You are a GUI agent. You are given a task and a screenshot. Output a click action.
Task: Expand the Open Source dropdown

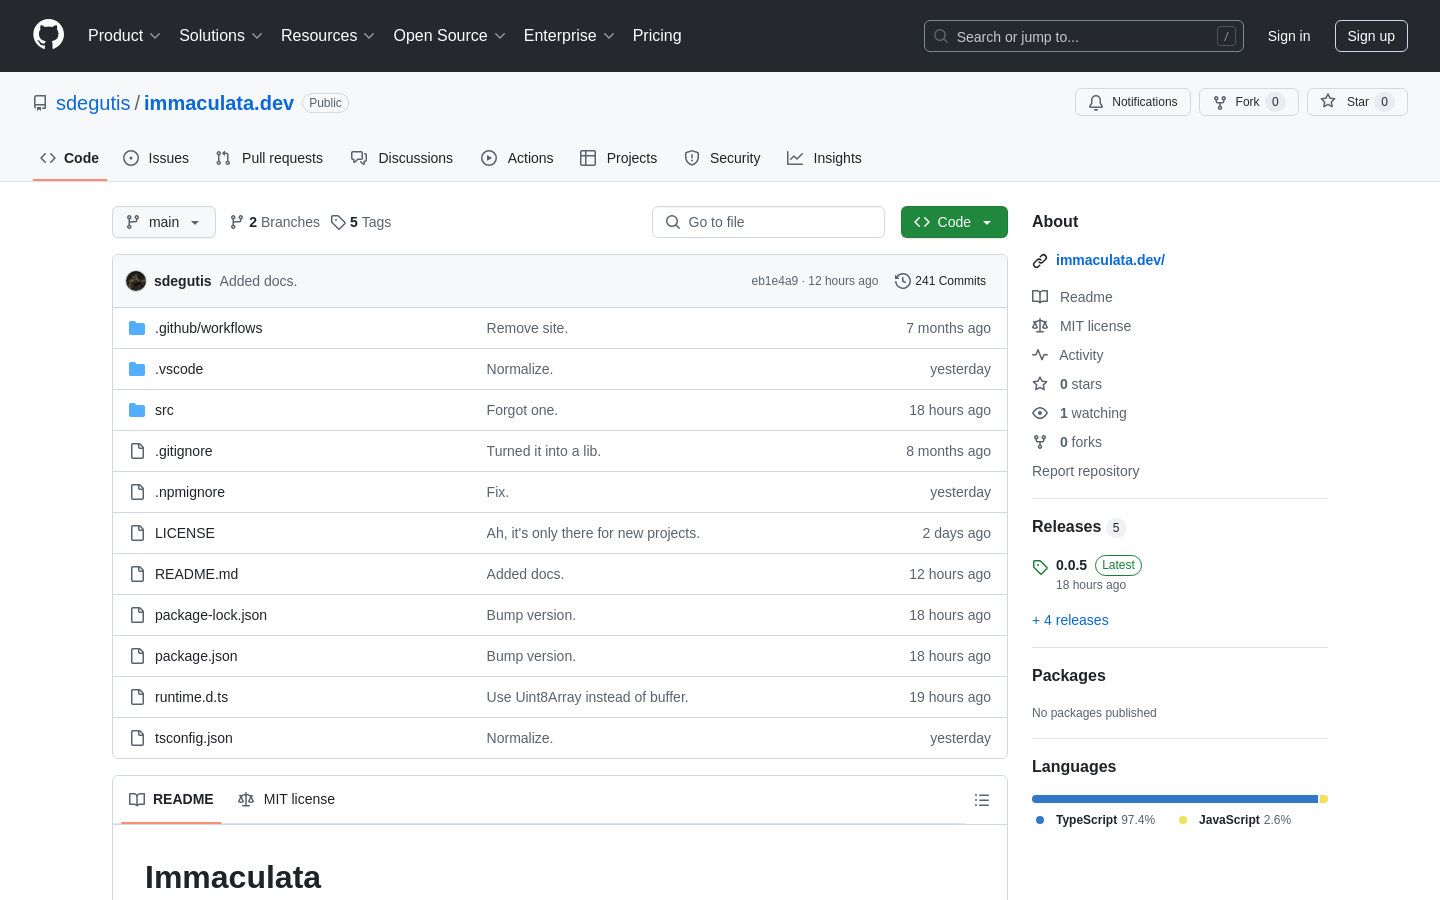[450, 36]
